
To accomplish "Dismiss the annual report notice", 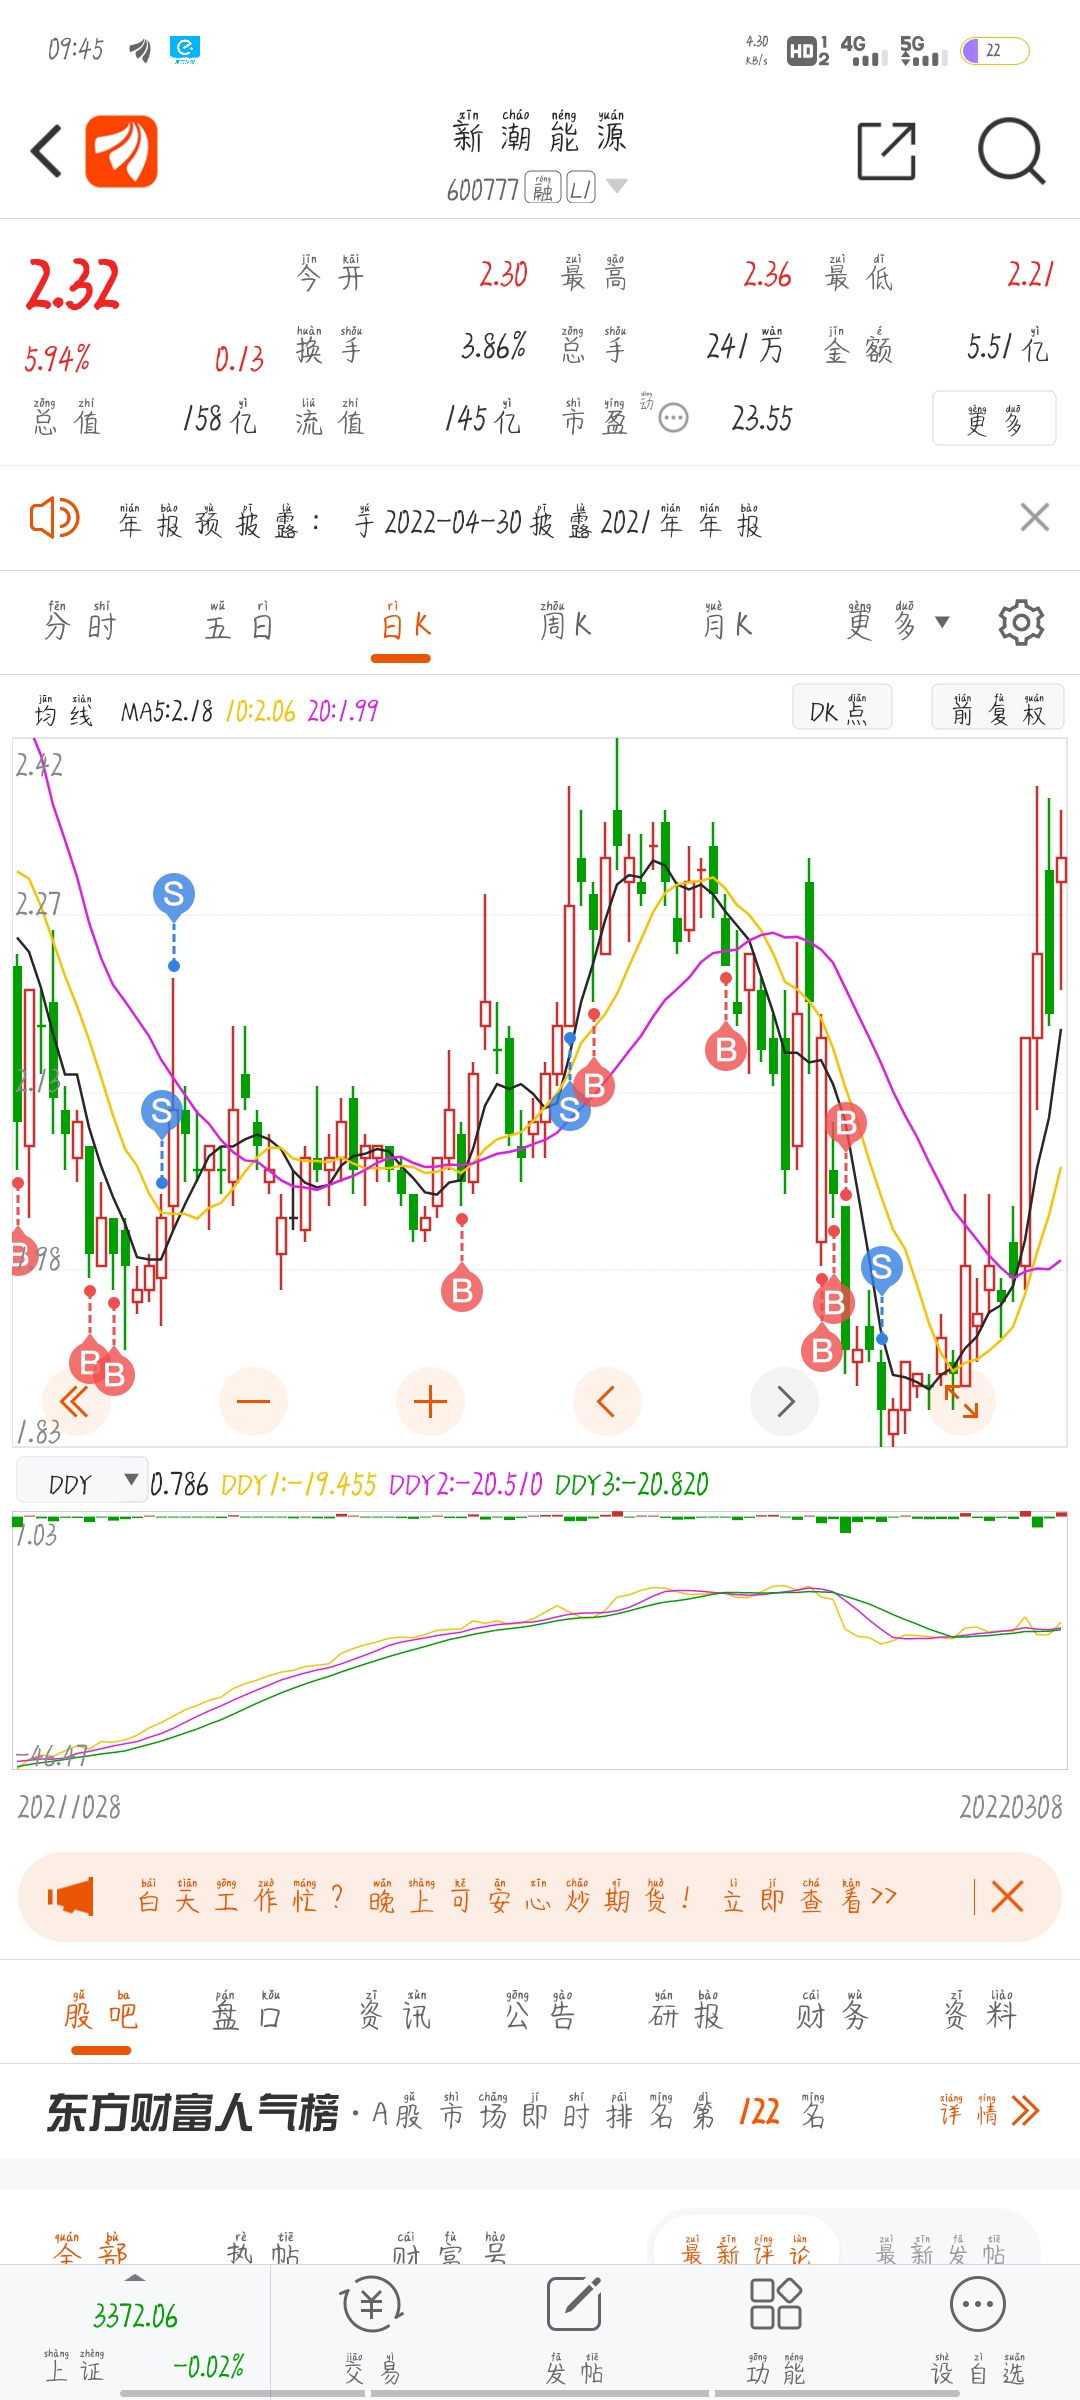I will [x=1034, y=518].
